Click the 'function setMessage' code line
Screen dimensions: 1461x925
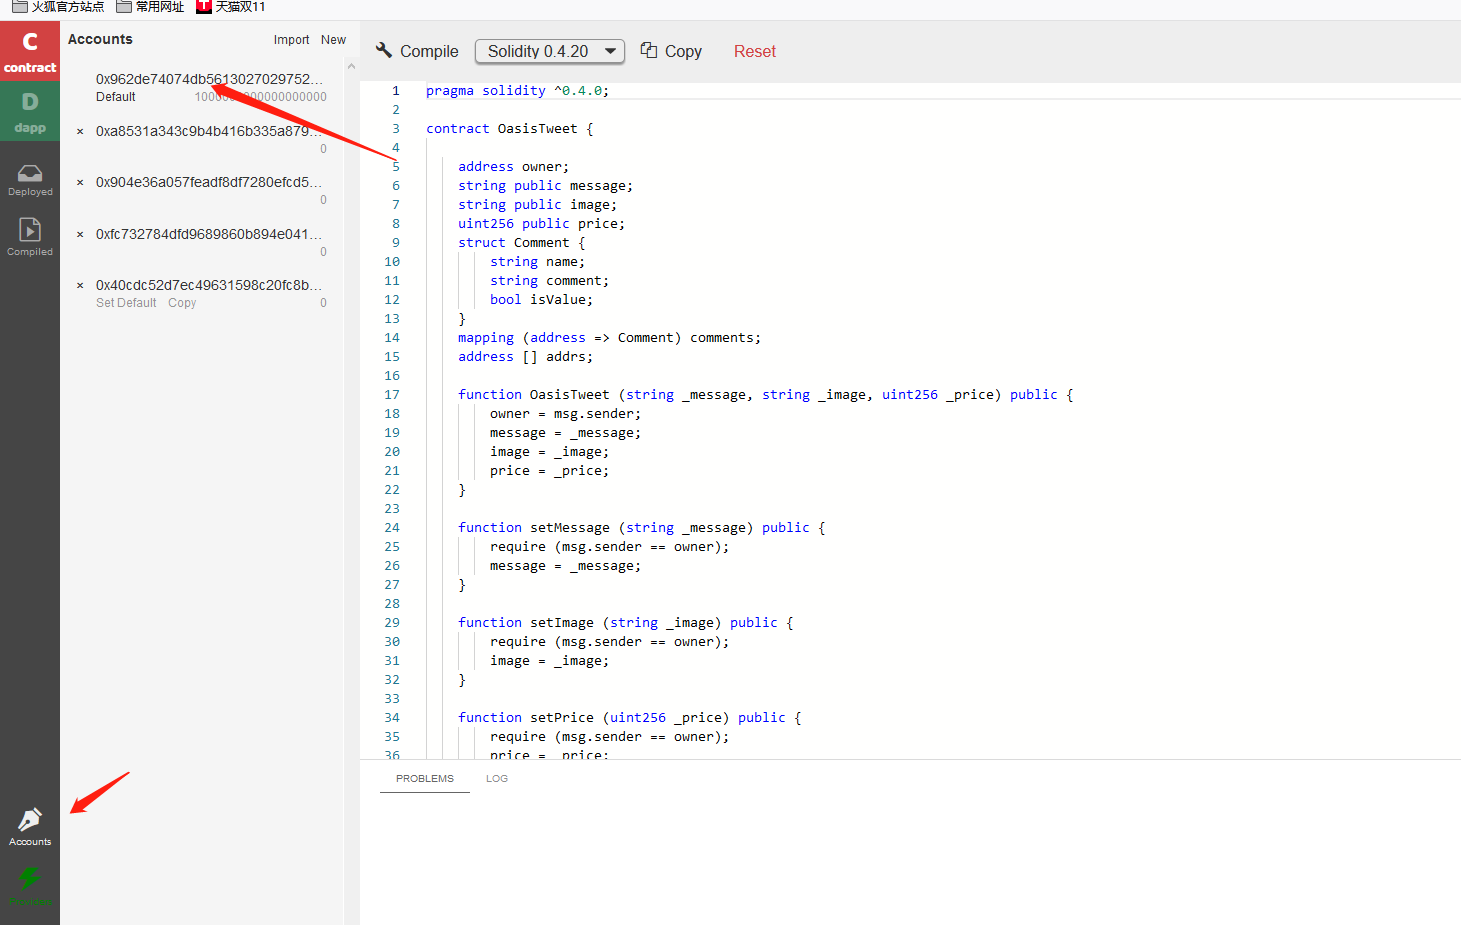[641, 528]
